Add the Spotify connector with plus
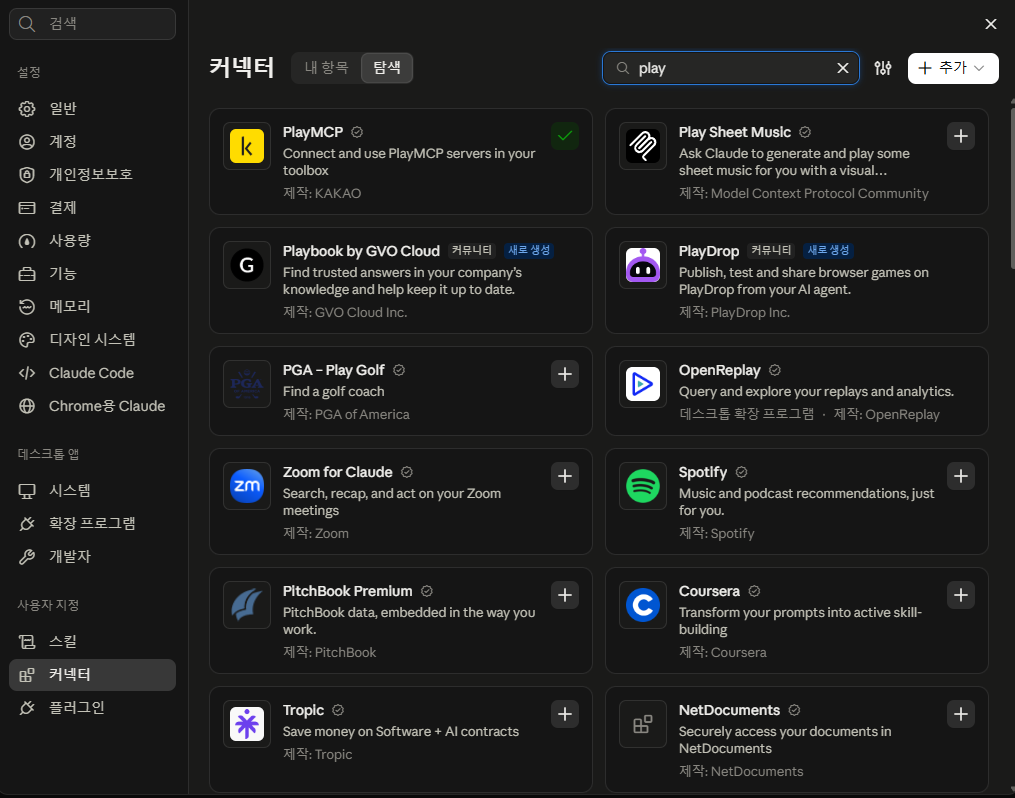The width and height of the screenshot is (1015, 798). (x=961, y=476)
